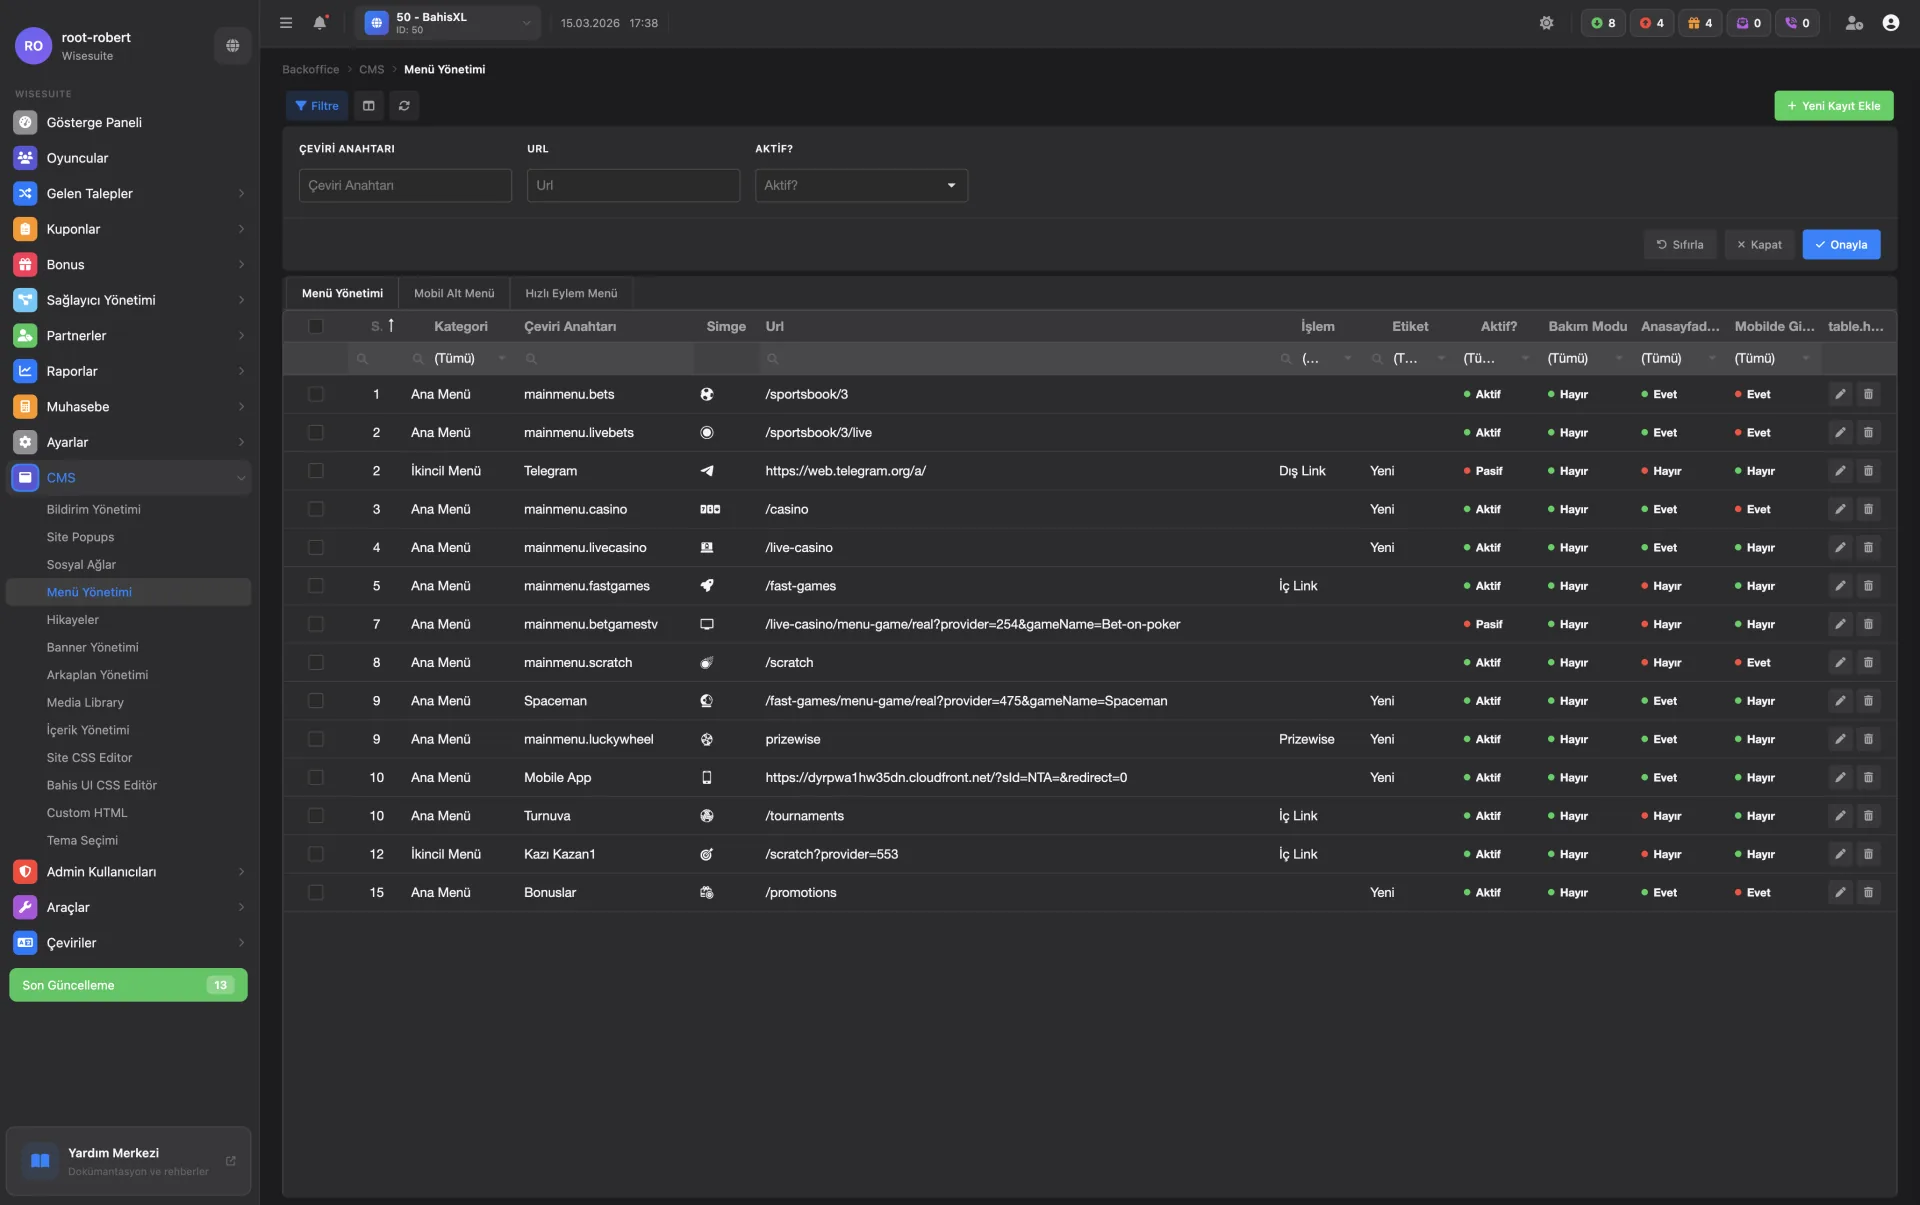This screenshot has height=1205, width=1920.
Task: Check the mainmenu.casino row checkbox
Action: pos(316,509)
